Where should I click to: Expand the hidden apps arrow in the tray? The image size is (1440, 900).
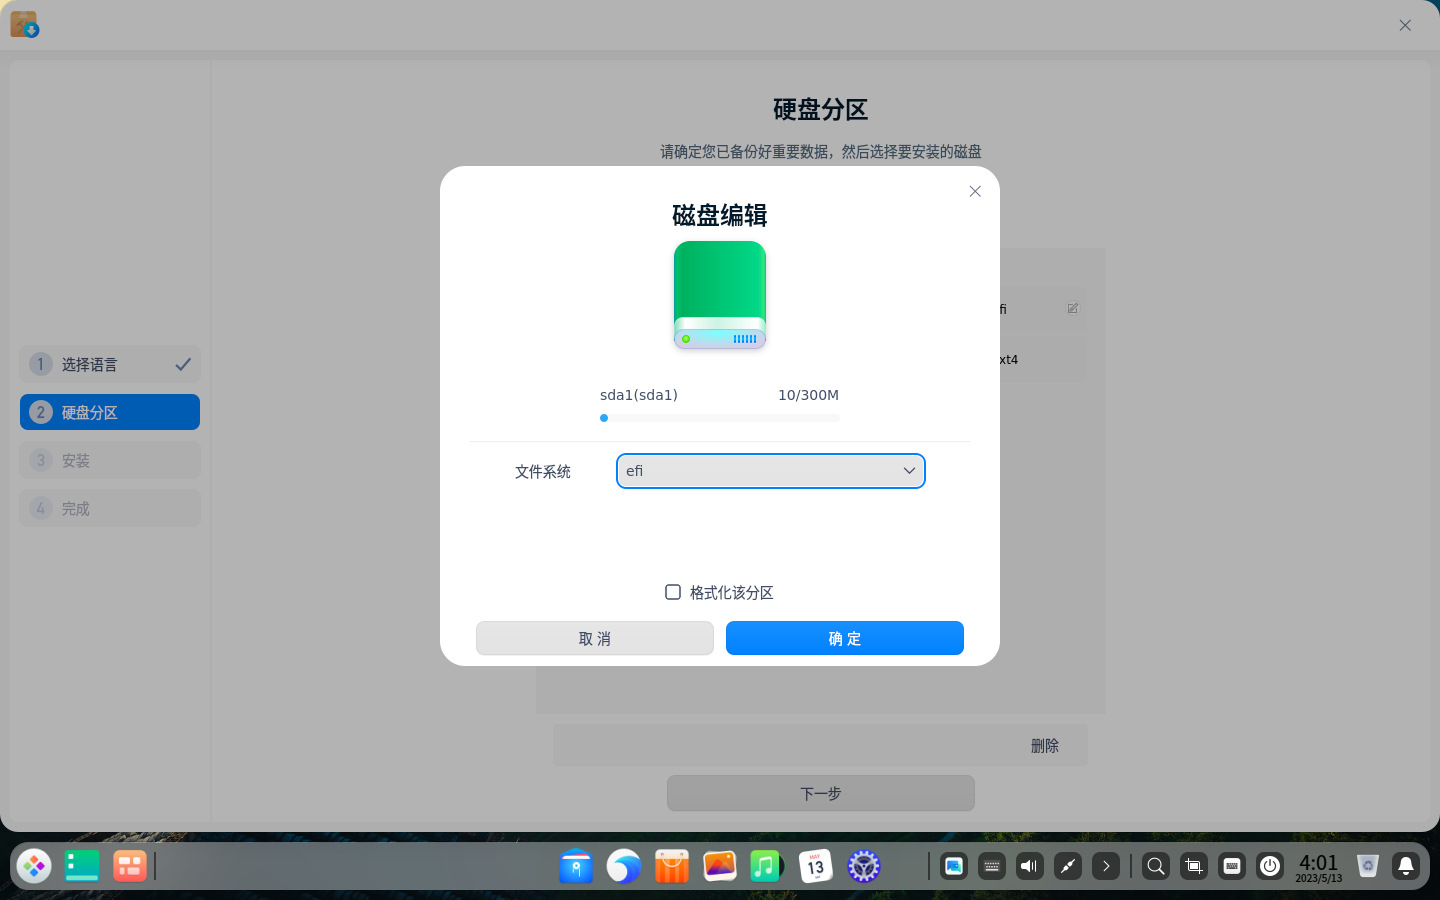click(x=1105, y=866)
